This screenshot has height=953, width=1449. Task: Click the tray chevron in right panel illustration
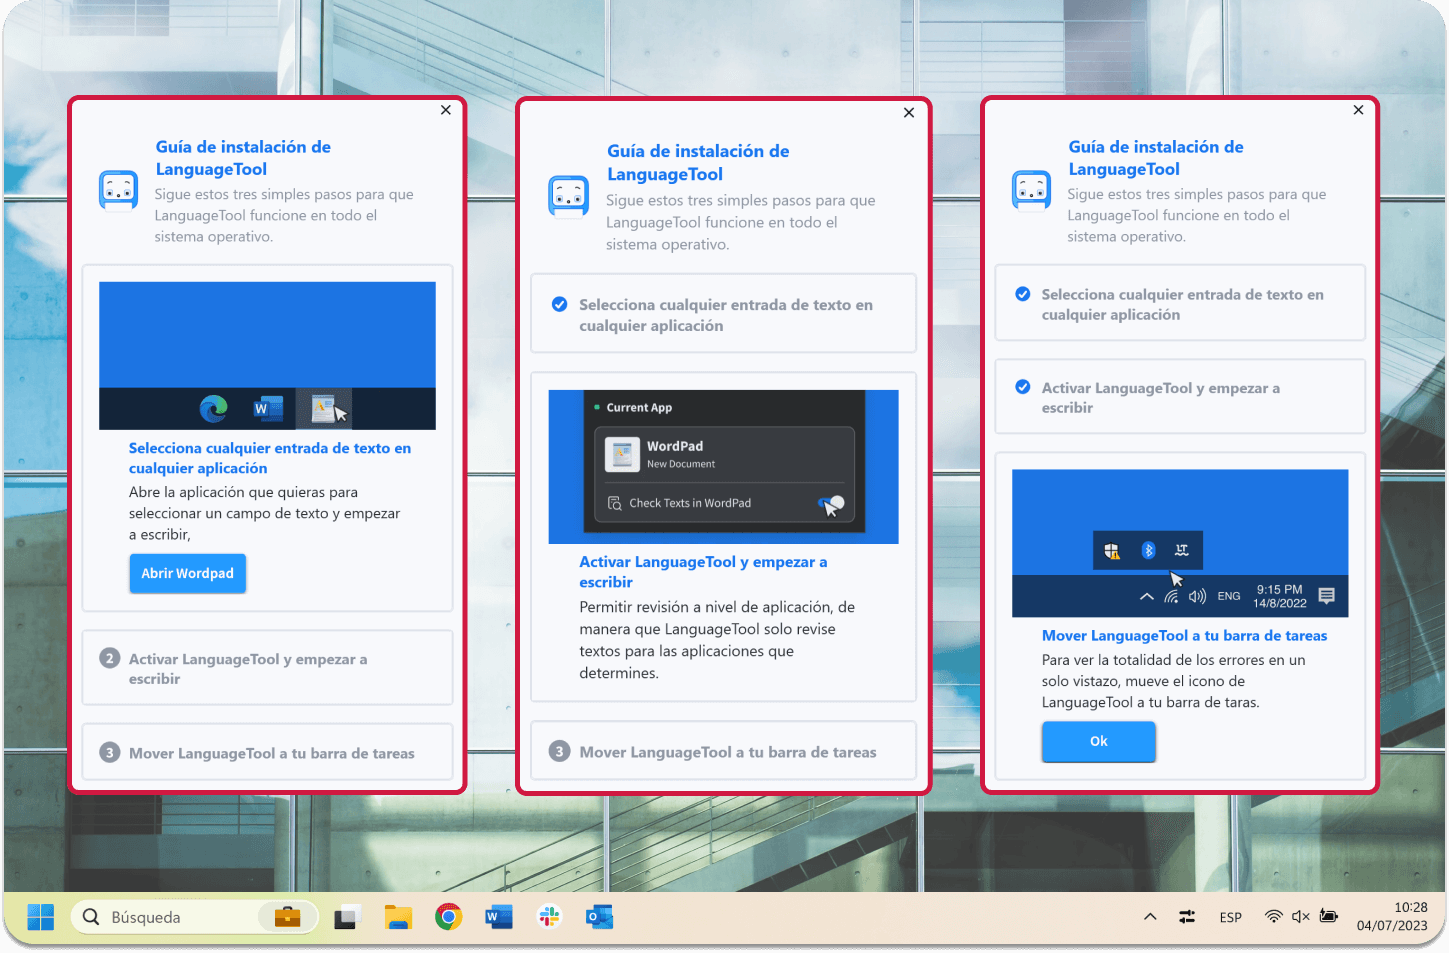click(1146, 596)
